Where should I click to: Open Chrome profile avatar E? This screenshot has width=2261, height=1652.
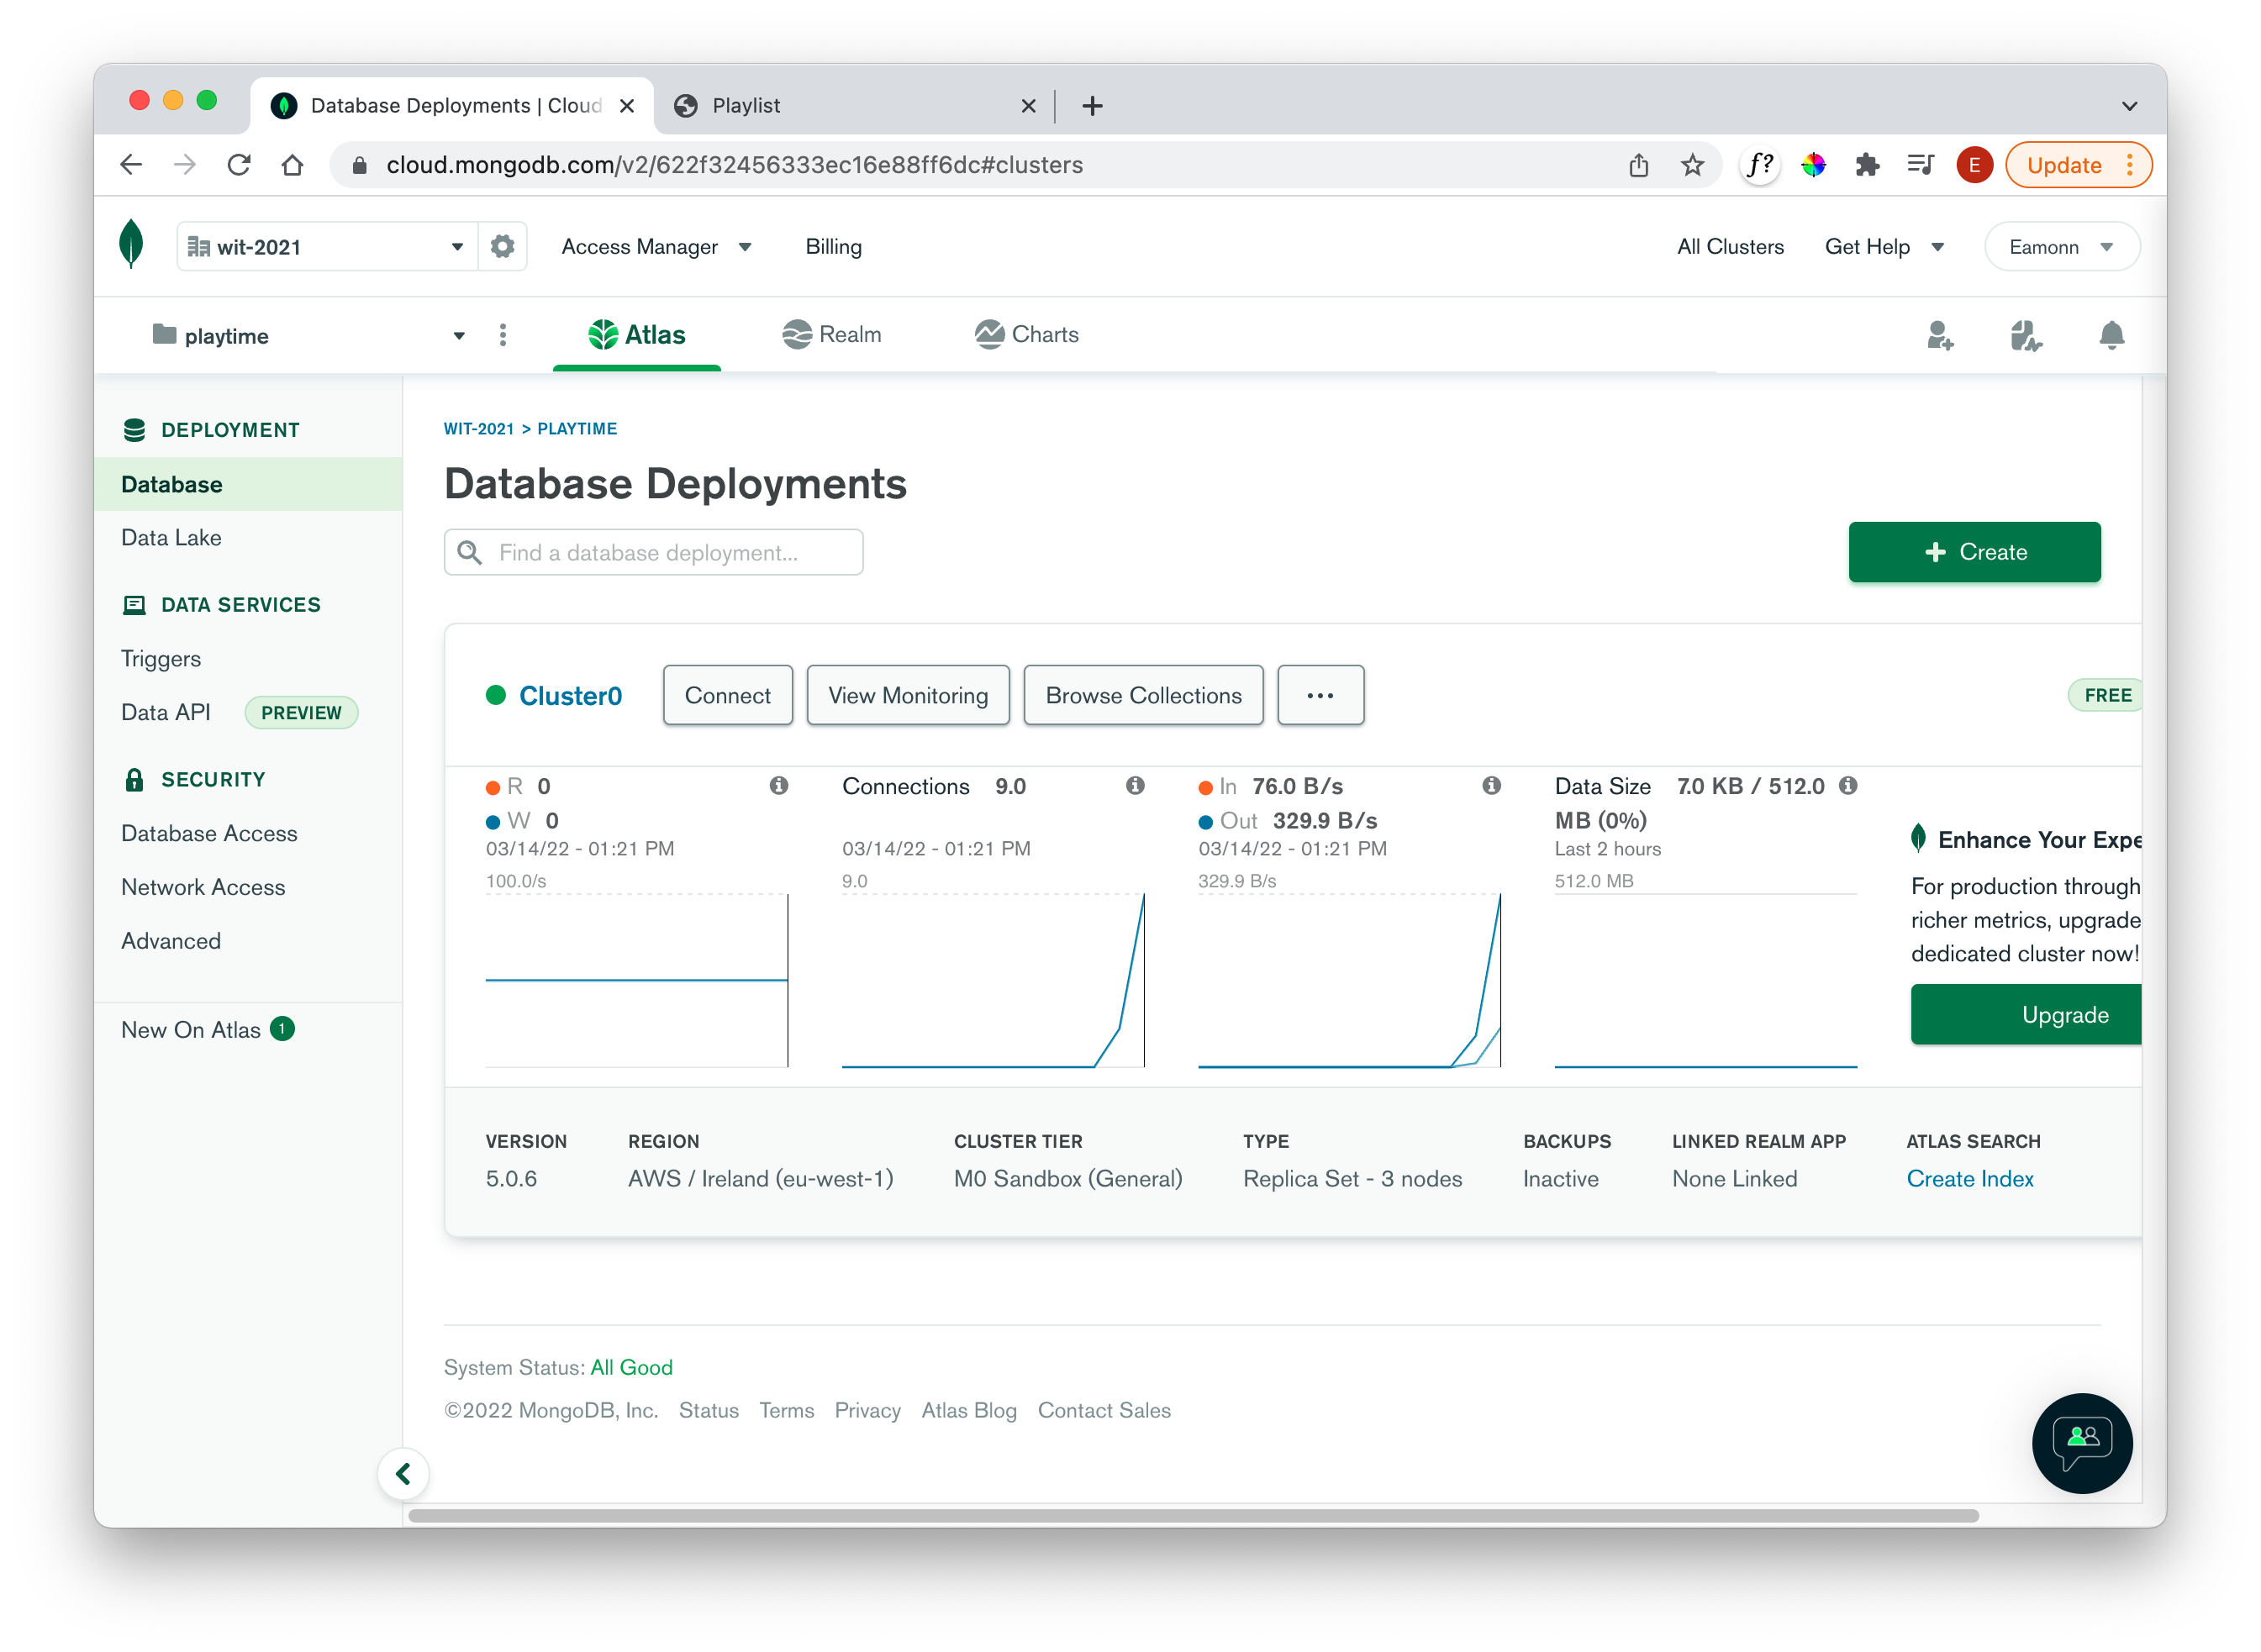[1975, 165]
